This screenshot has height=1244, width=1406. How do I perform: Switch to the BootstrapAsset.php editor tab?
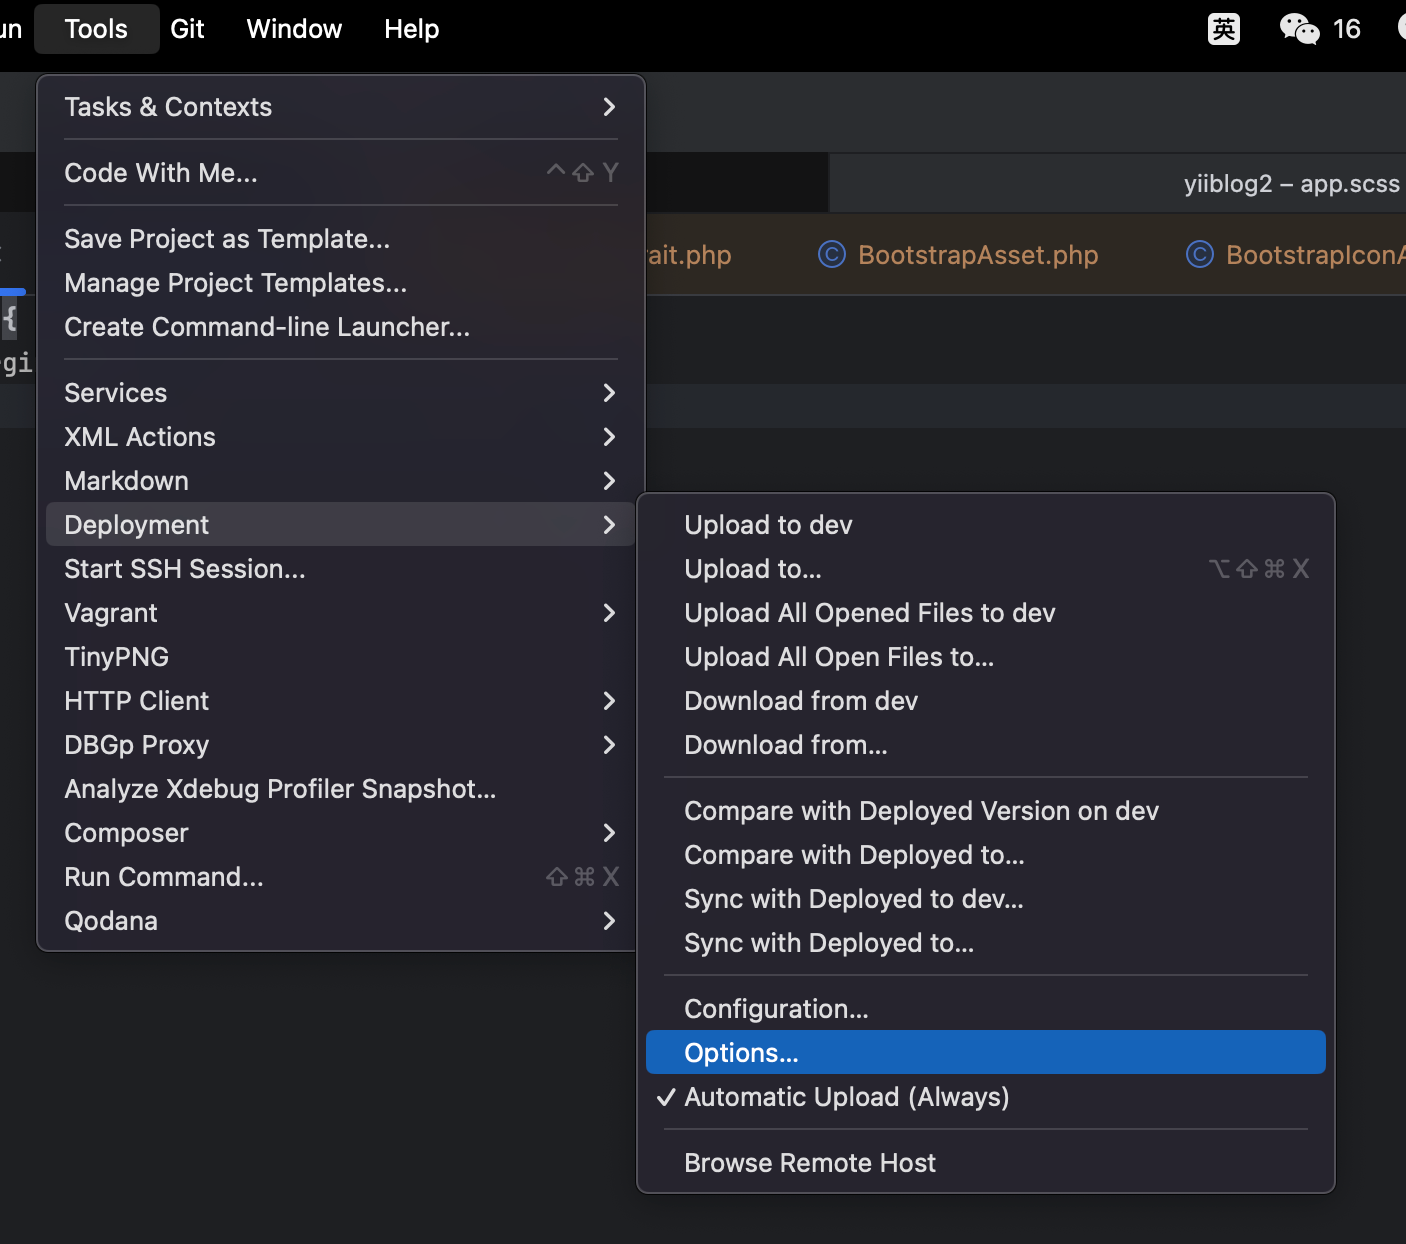click(x=977, y=255)
